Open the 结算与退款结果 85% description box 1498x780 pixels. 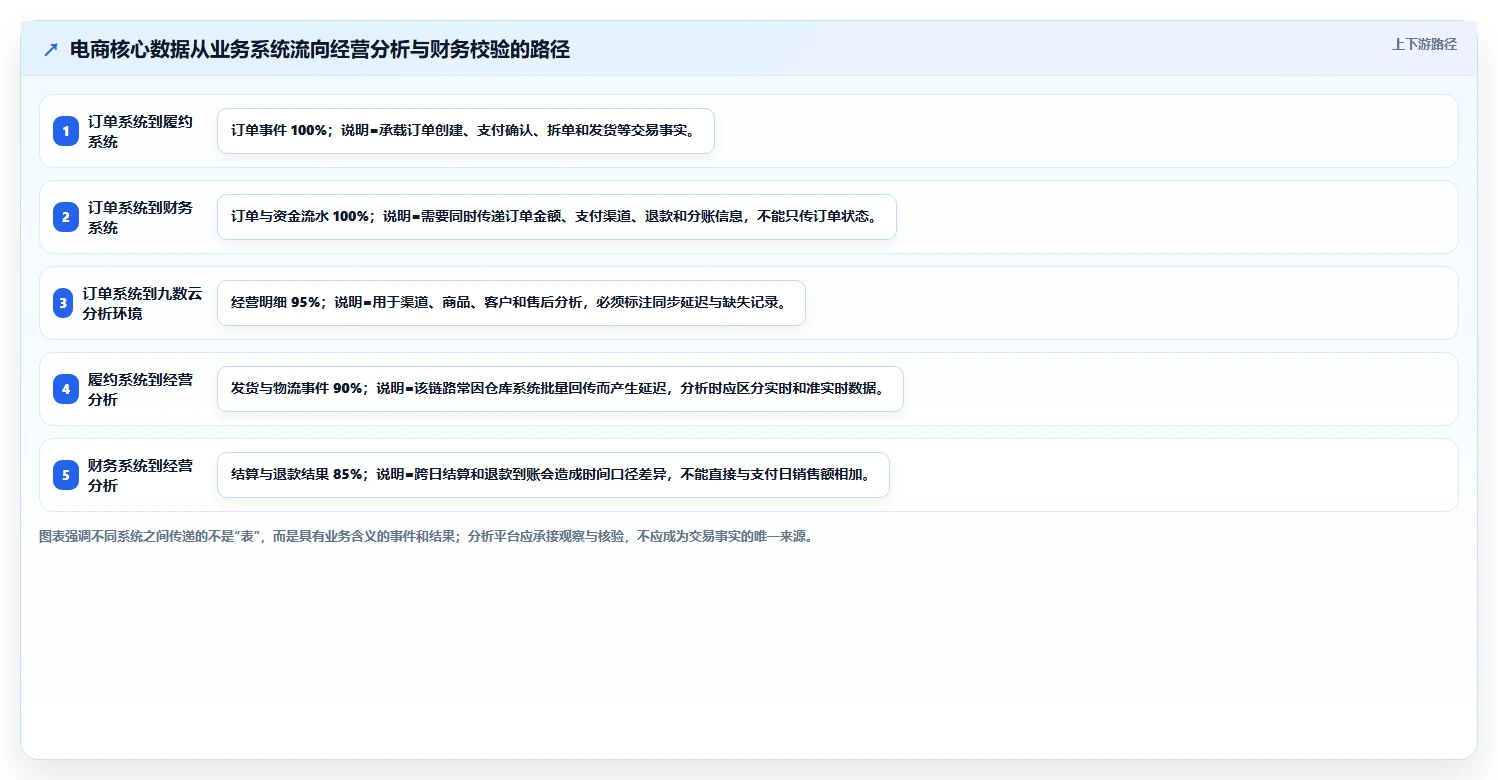pyautogui.click(x=553, y=475)
